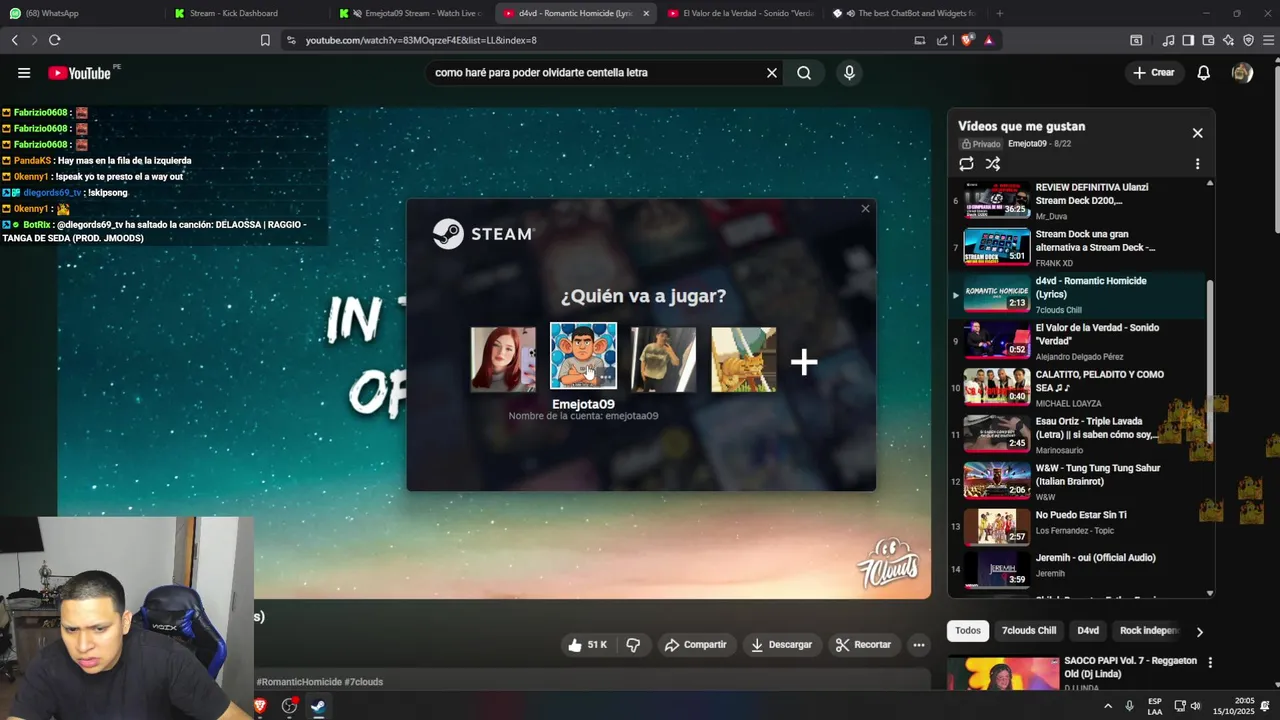Image resolution: width=1280 pixels, height=720 pixels.
Task: Open options for SAOCO PAPI Vol. 7 video
Action: (x=1210, y=662)
